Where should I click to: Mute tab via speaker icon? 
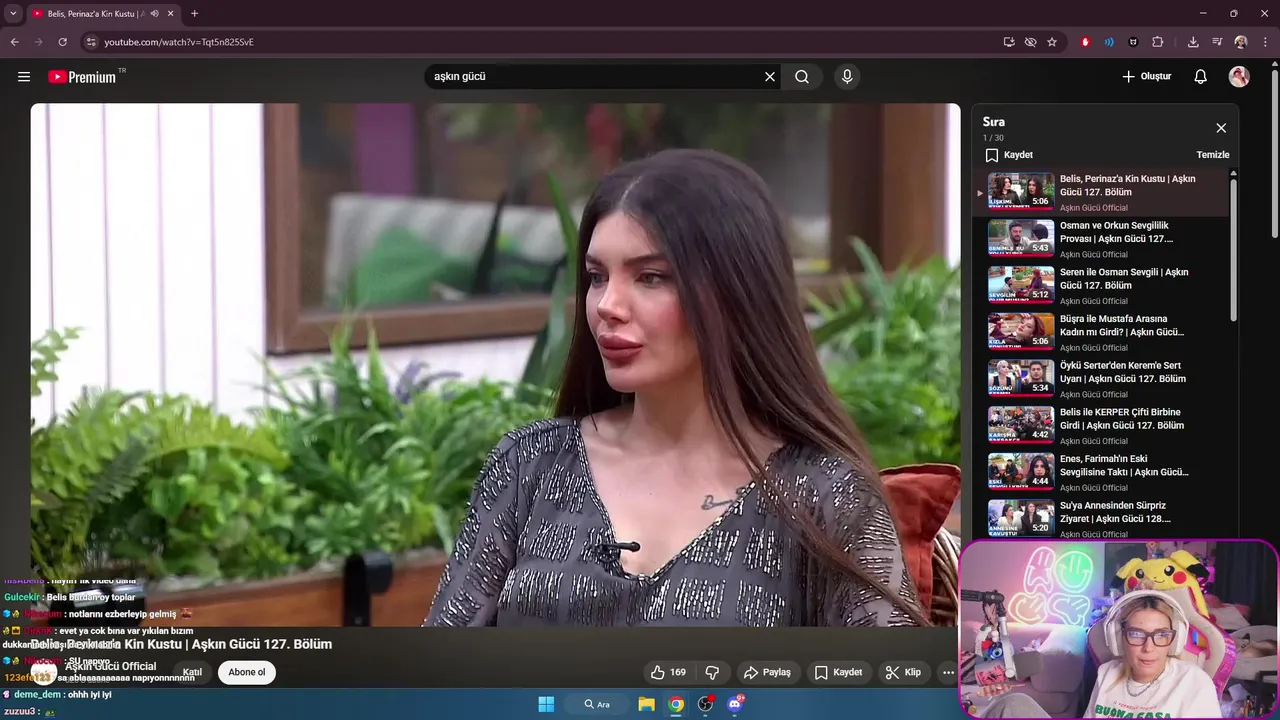[x=154, y=14]
